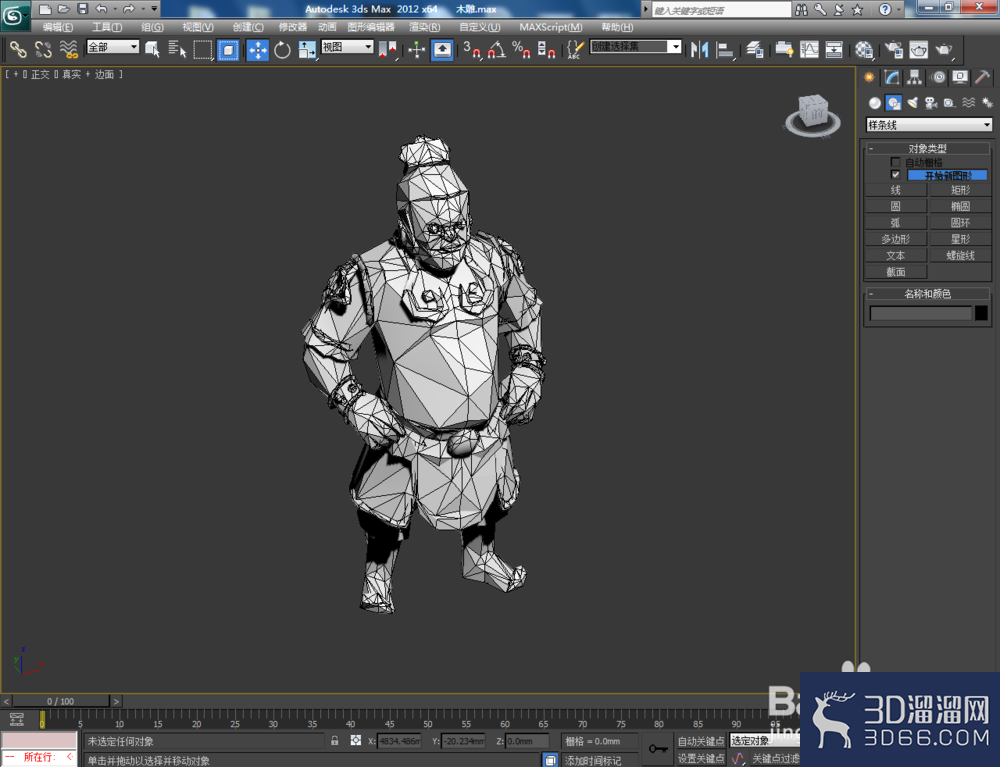Click the 文本 text shape button
The width and height of the screenshot is (1000, 767).
pos(895,256)
